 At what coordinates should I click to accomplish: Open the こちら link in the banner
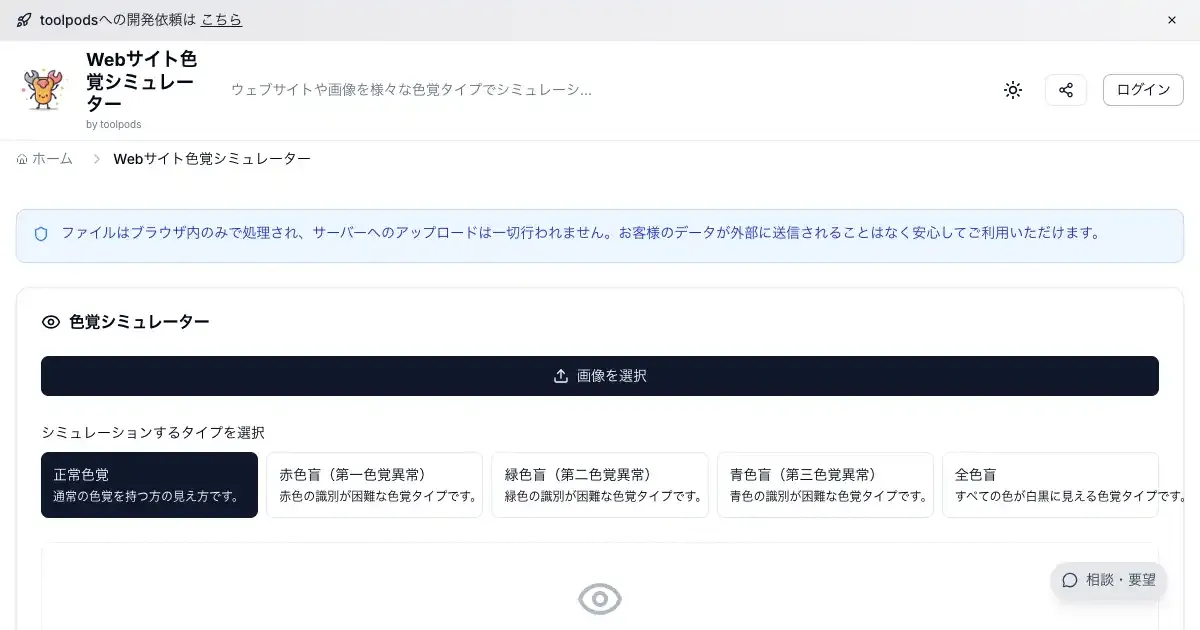coord(221,20)
